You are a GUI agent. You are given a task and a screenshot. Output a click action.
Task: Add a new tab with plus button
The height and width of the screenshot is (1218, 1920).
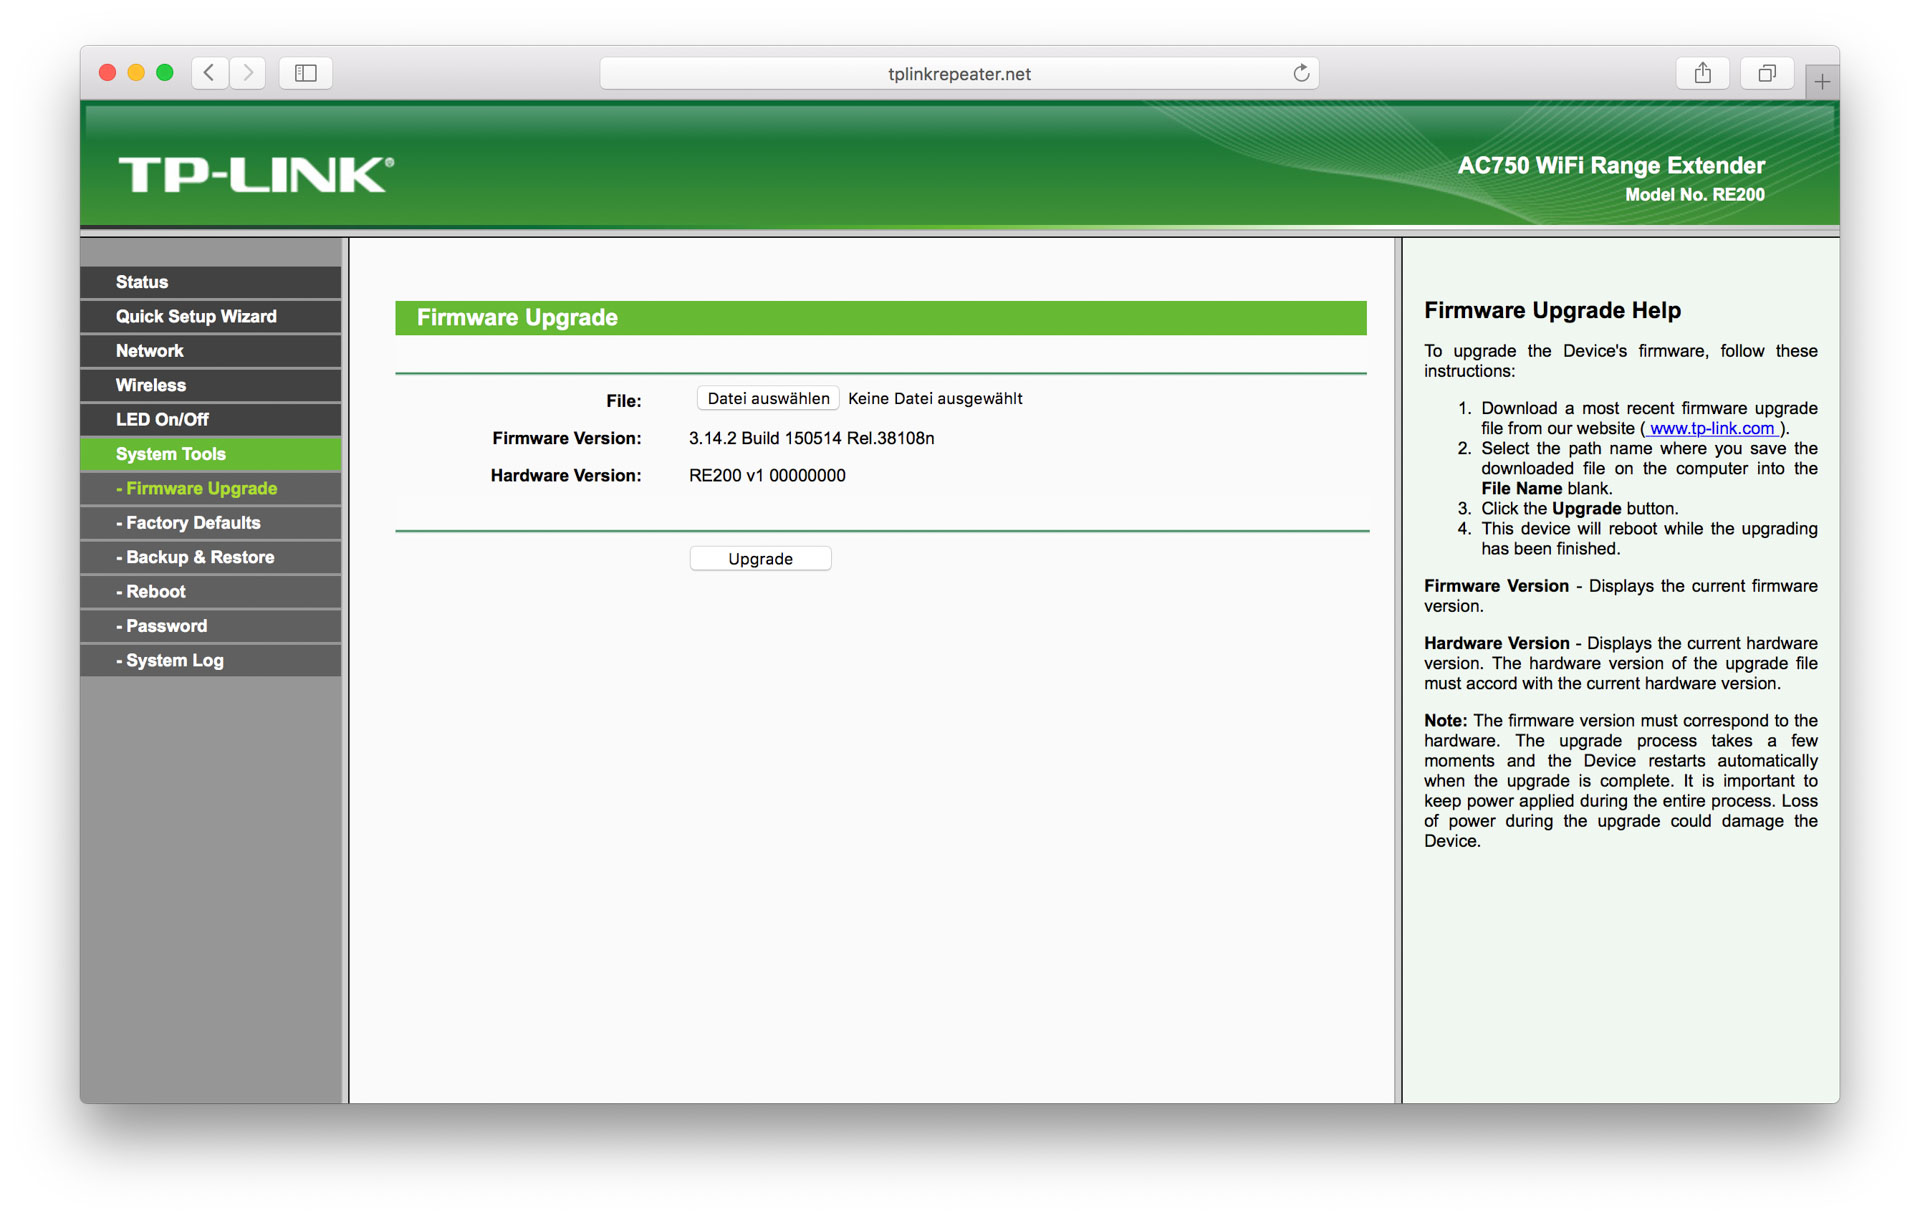1822,82
